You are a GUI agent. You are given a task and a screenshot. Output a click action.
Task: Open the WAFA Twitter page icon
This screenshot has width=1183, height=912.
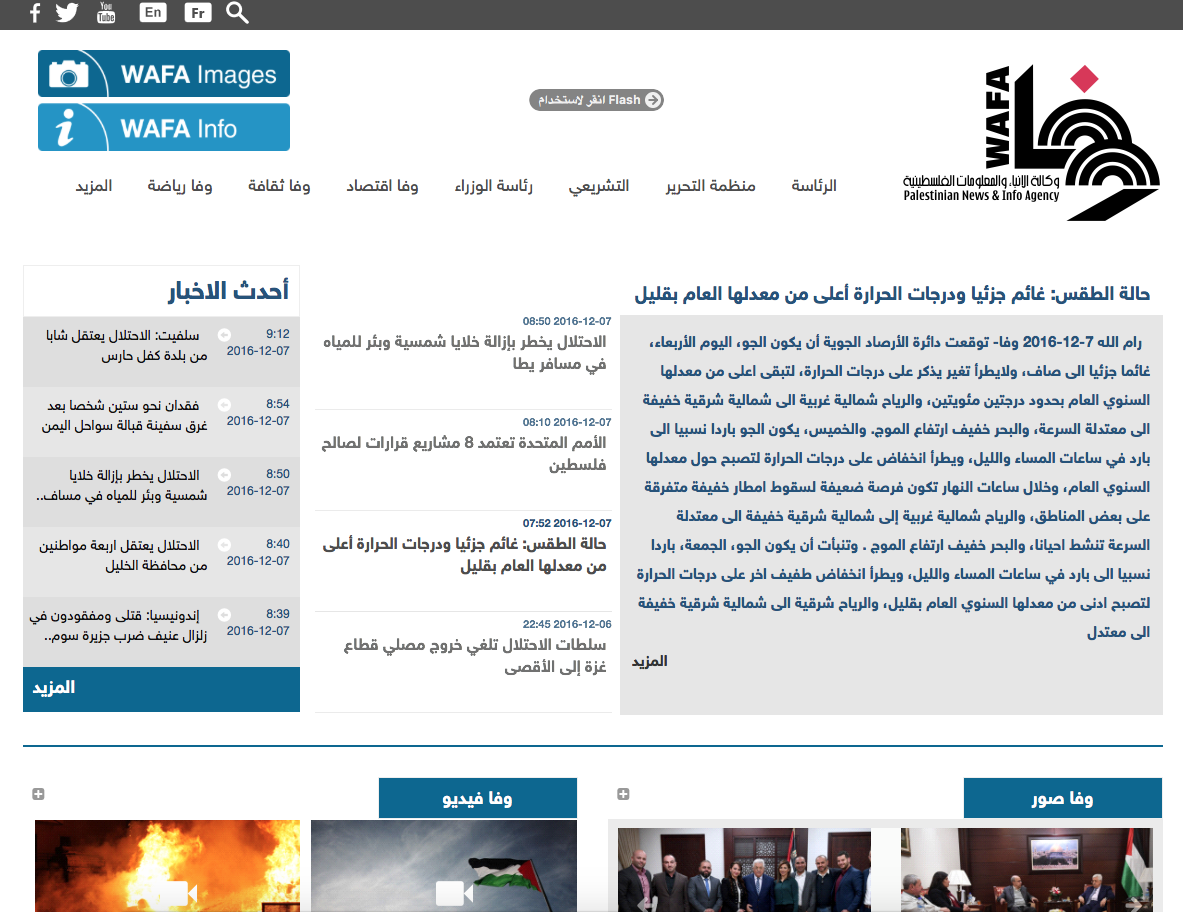[67, 13]
